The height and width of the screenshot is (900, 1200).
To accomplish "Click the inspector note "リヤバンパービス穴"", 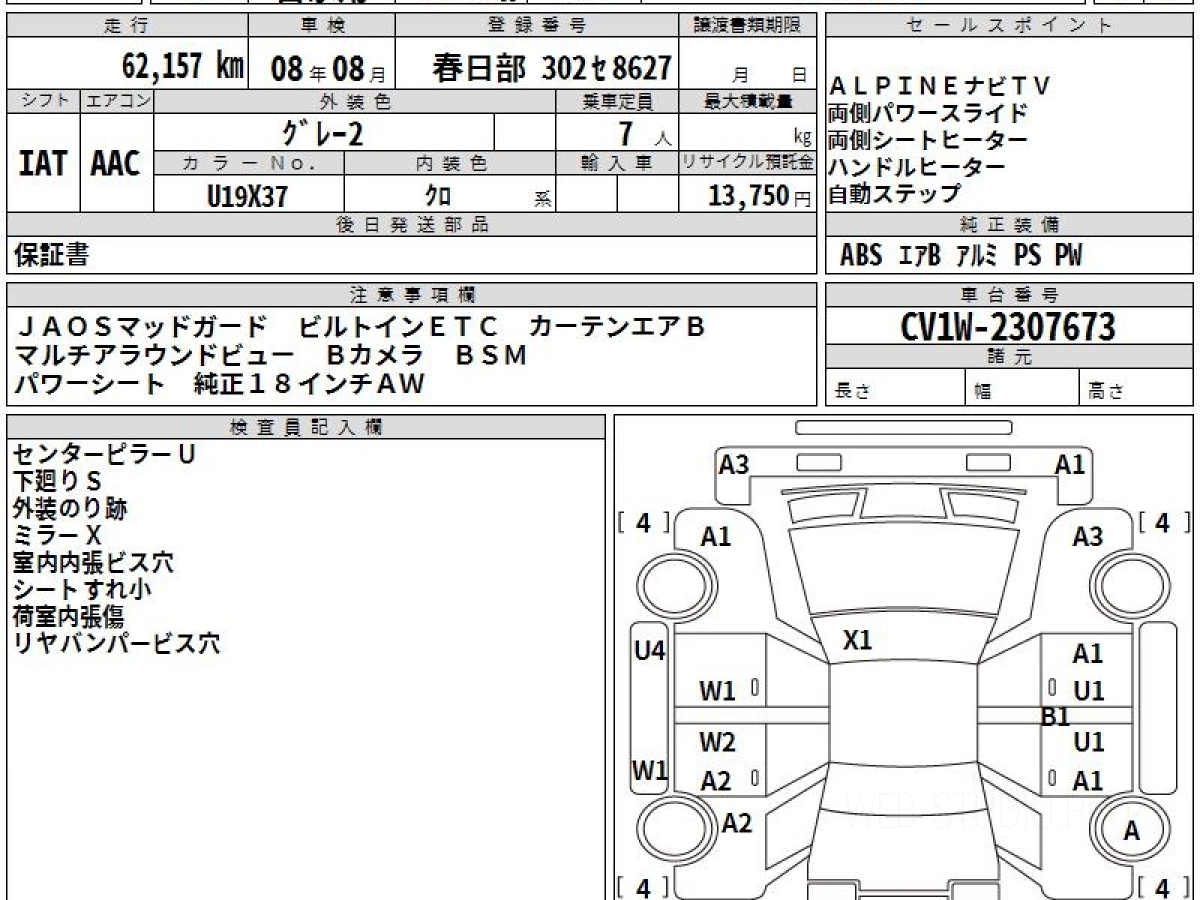I will 116,644.
